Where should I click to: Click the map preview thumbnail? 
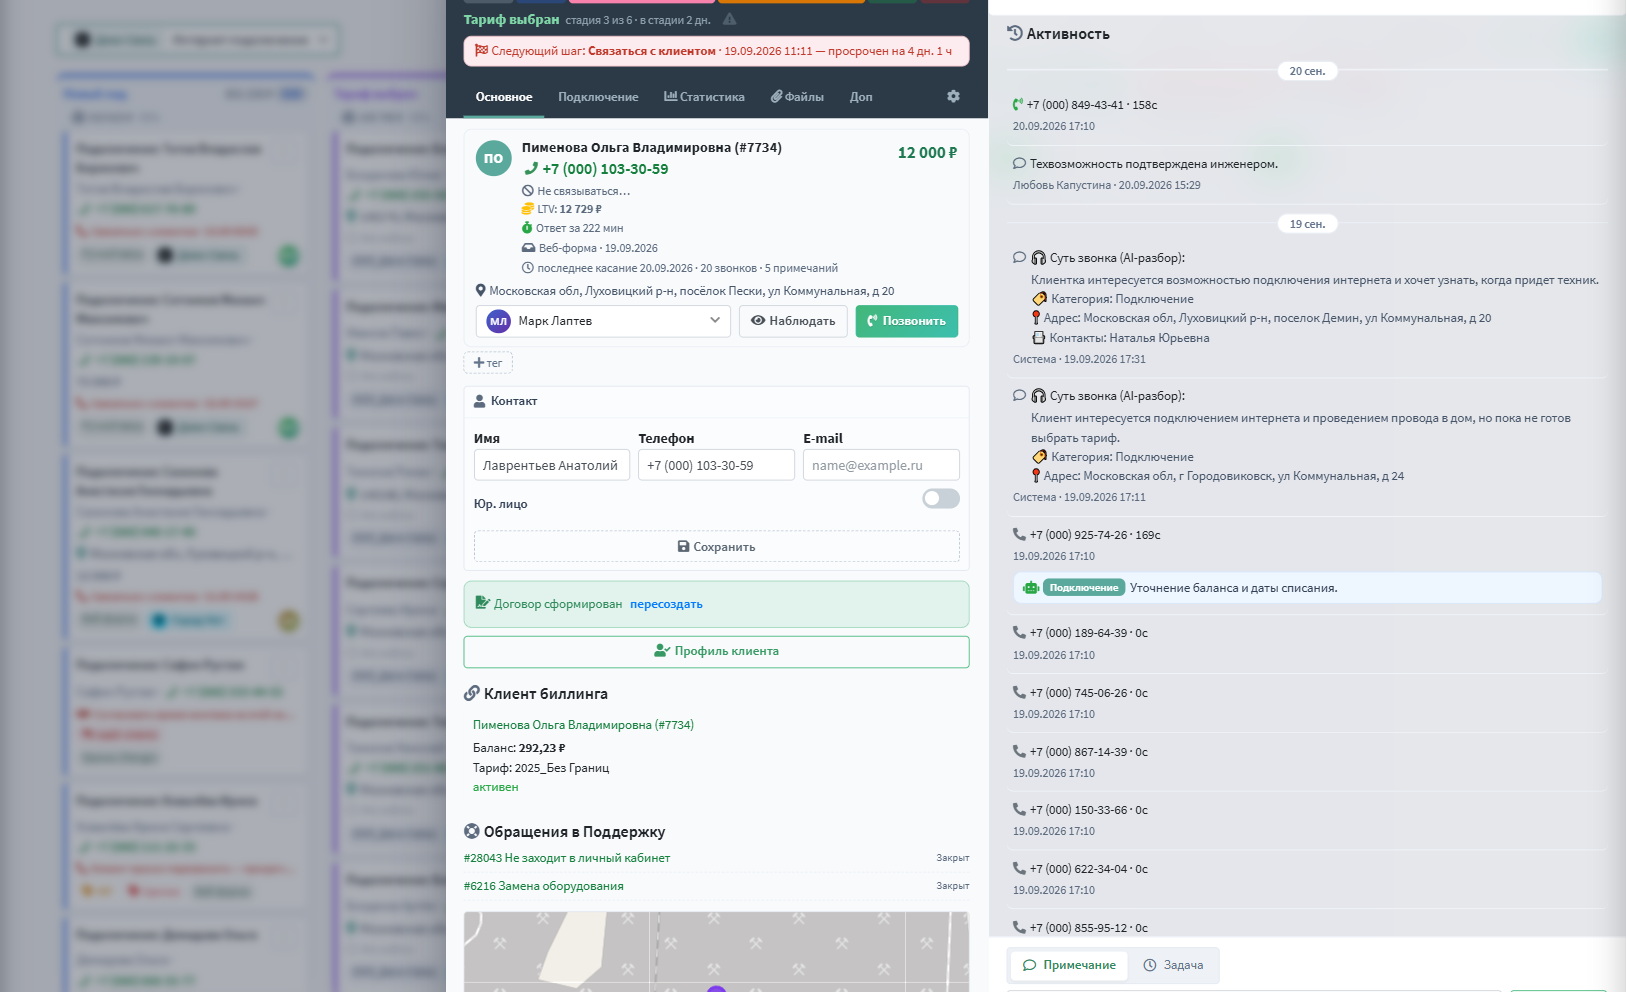coord(717,951)
